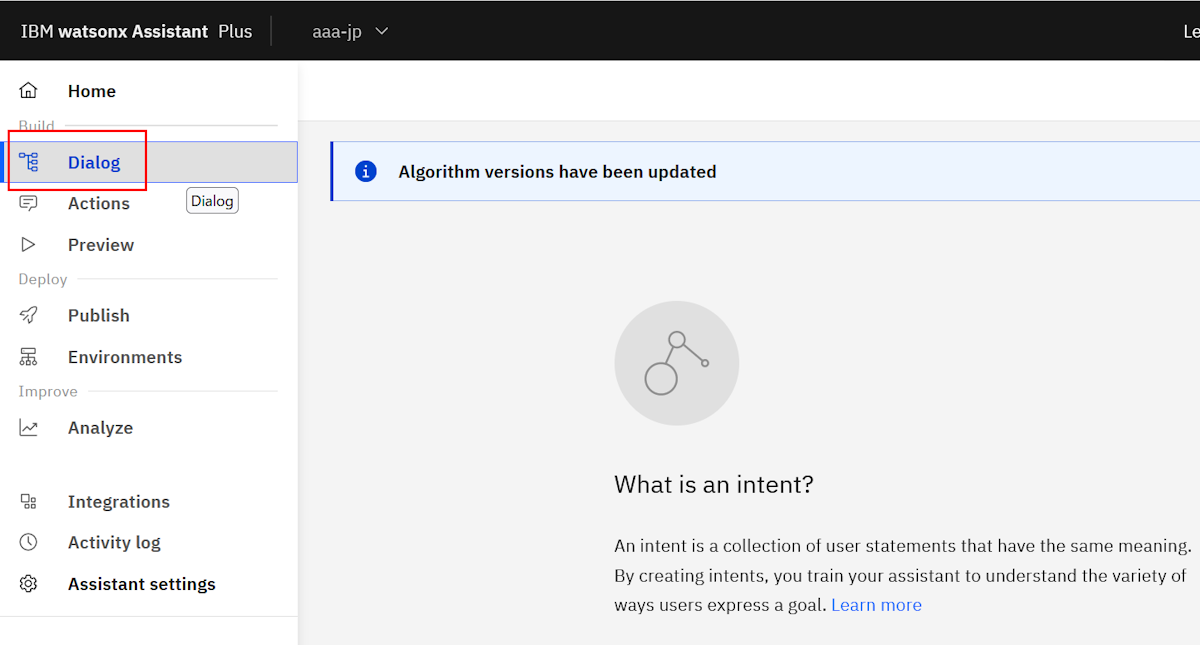Open Environments from the sidebar
Image resolution: width=1200 pixels, height=645 pixels.
click(125, 357)
